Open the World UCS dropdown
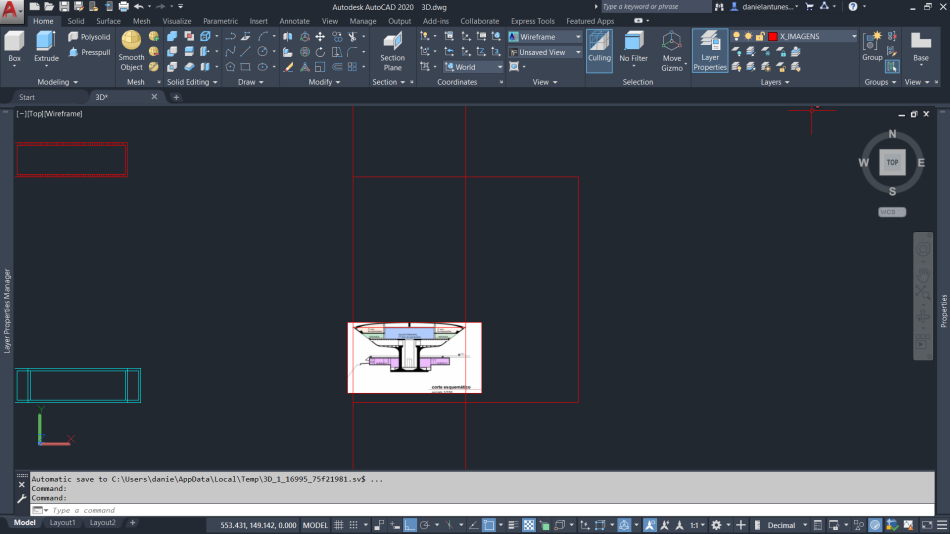950x534 pixels. 473,67
